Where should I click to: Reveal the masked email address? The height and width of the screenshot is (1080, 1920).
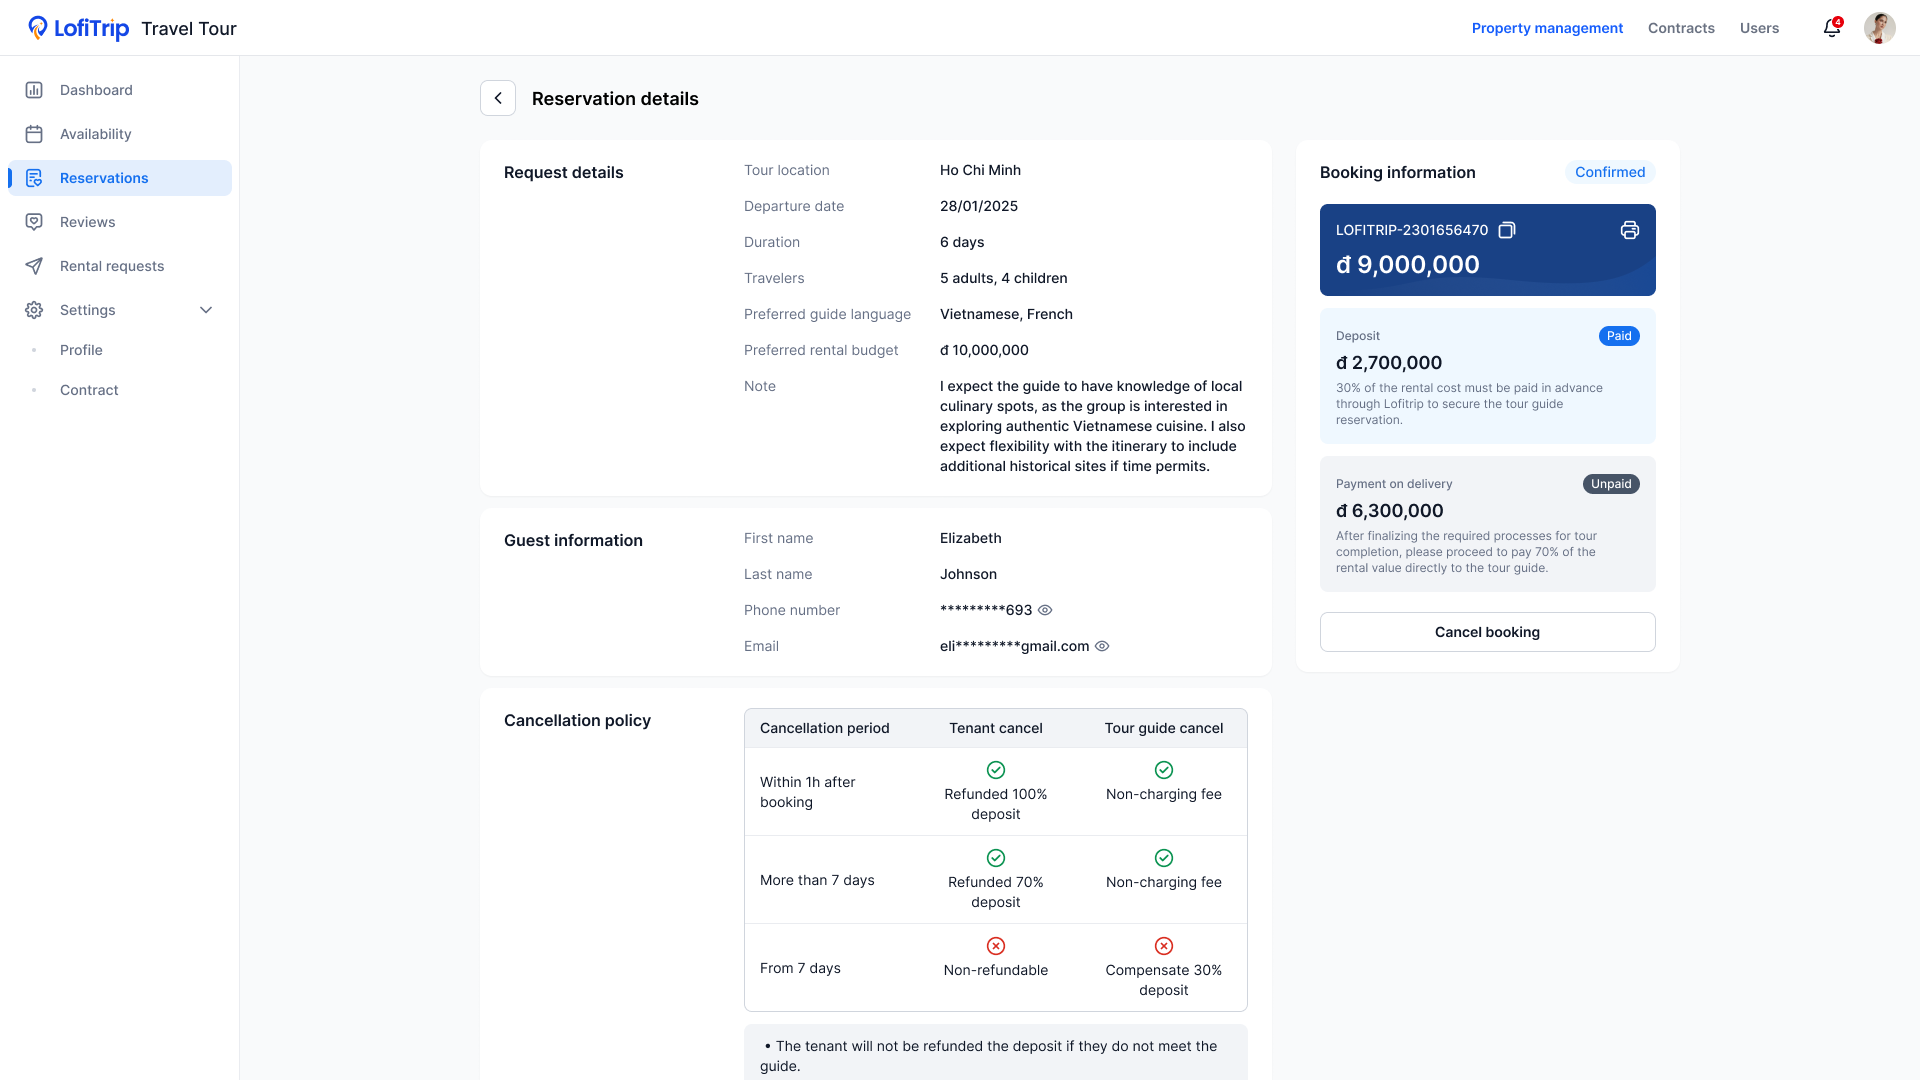[x=1102, y=646]
